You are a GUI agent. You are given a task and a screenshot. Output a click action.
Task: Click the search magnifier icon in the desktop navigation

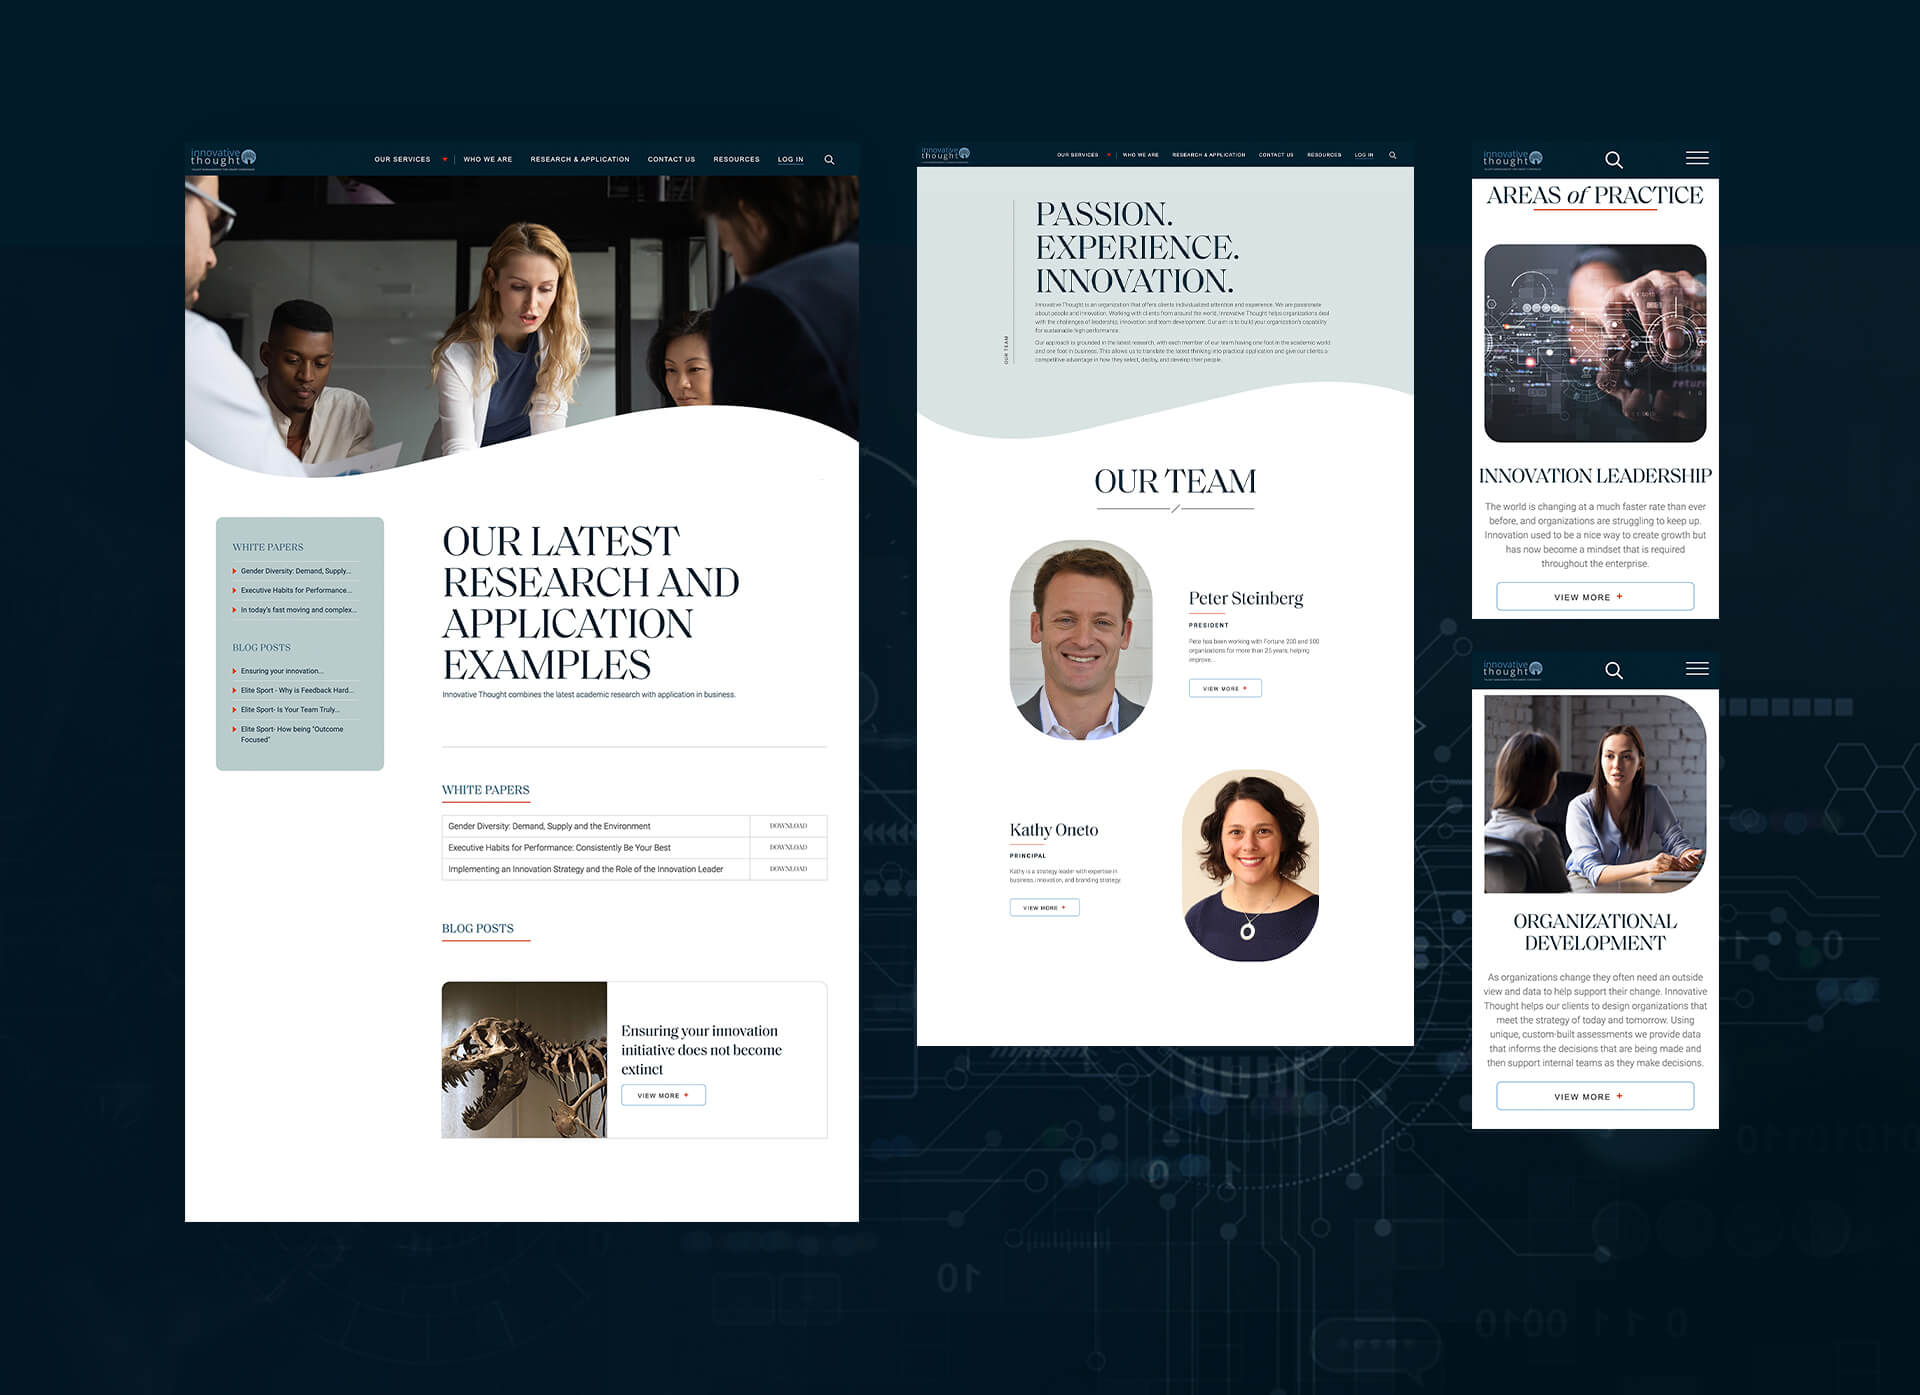click(x=829, y=159)
